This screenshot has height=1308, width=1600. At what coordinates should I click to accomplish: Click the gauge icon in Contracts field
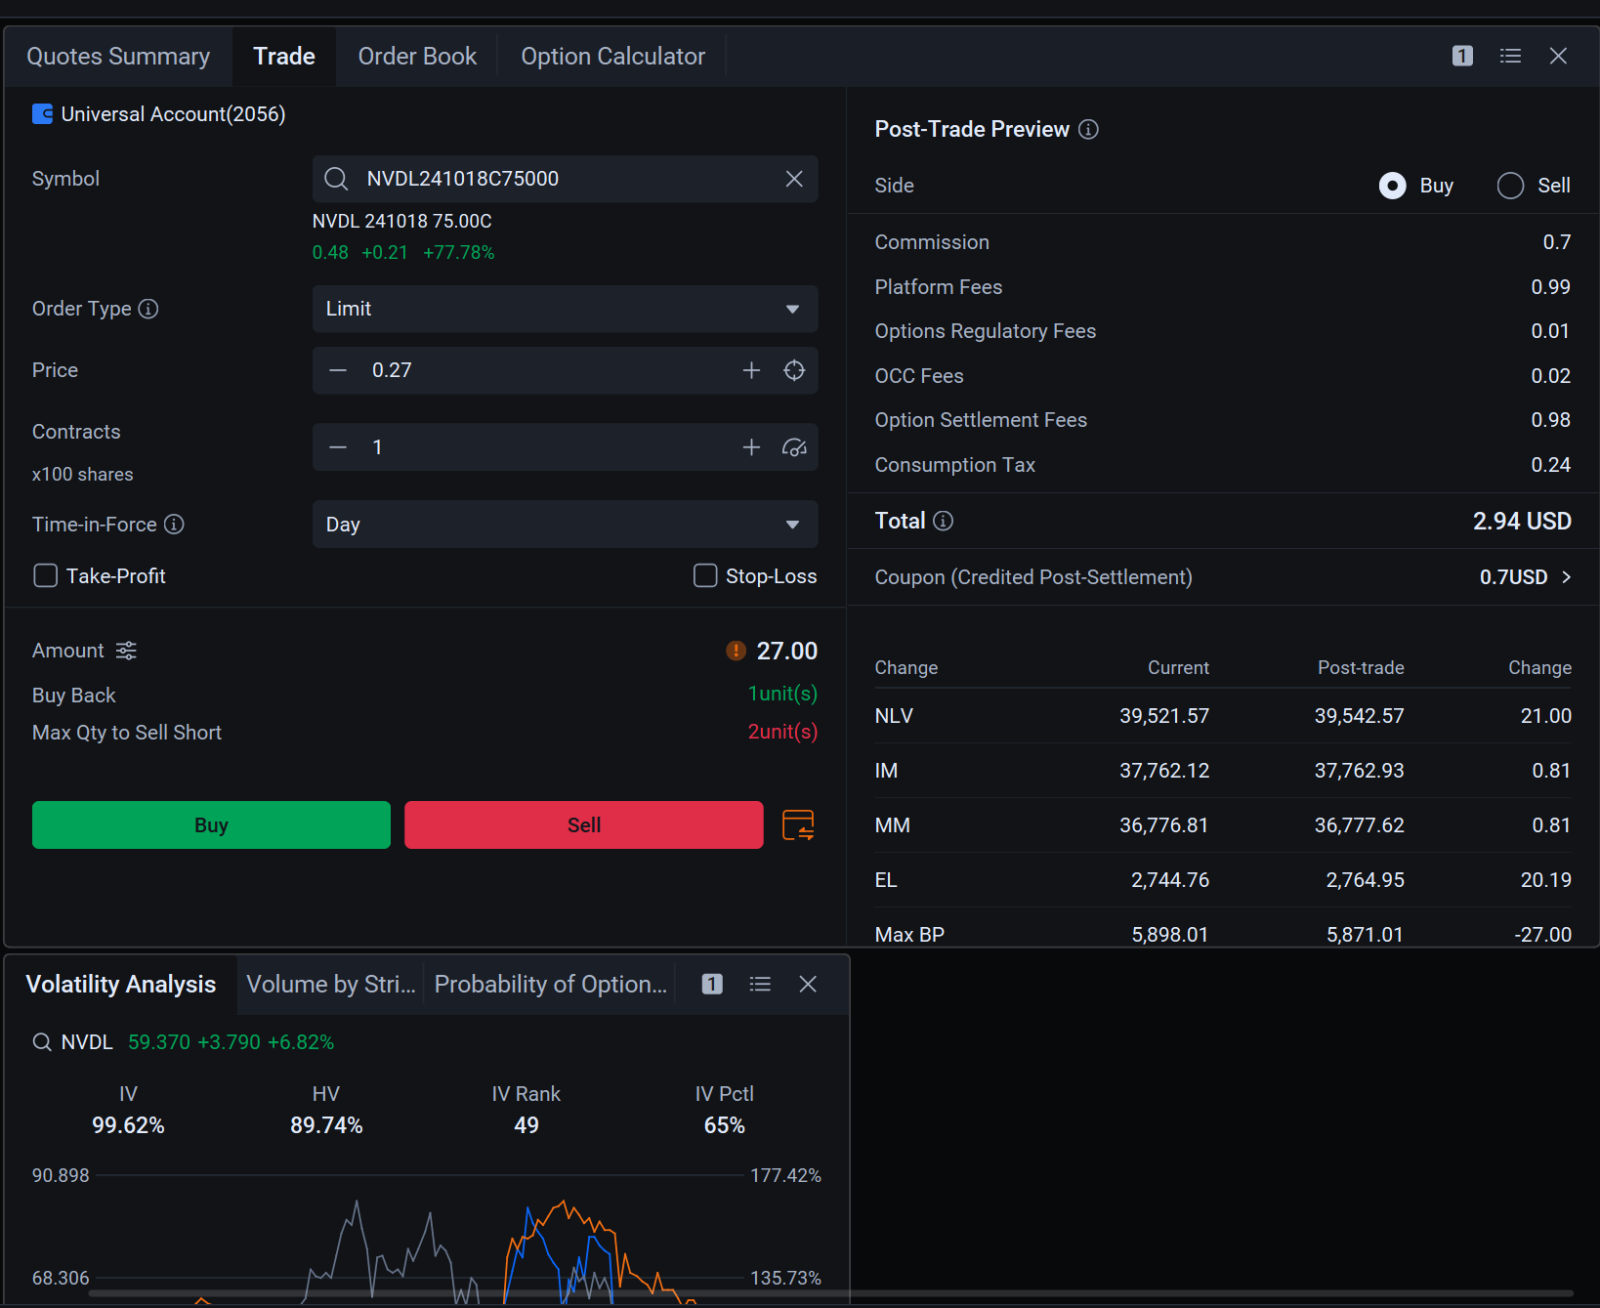pos(794,447)
